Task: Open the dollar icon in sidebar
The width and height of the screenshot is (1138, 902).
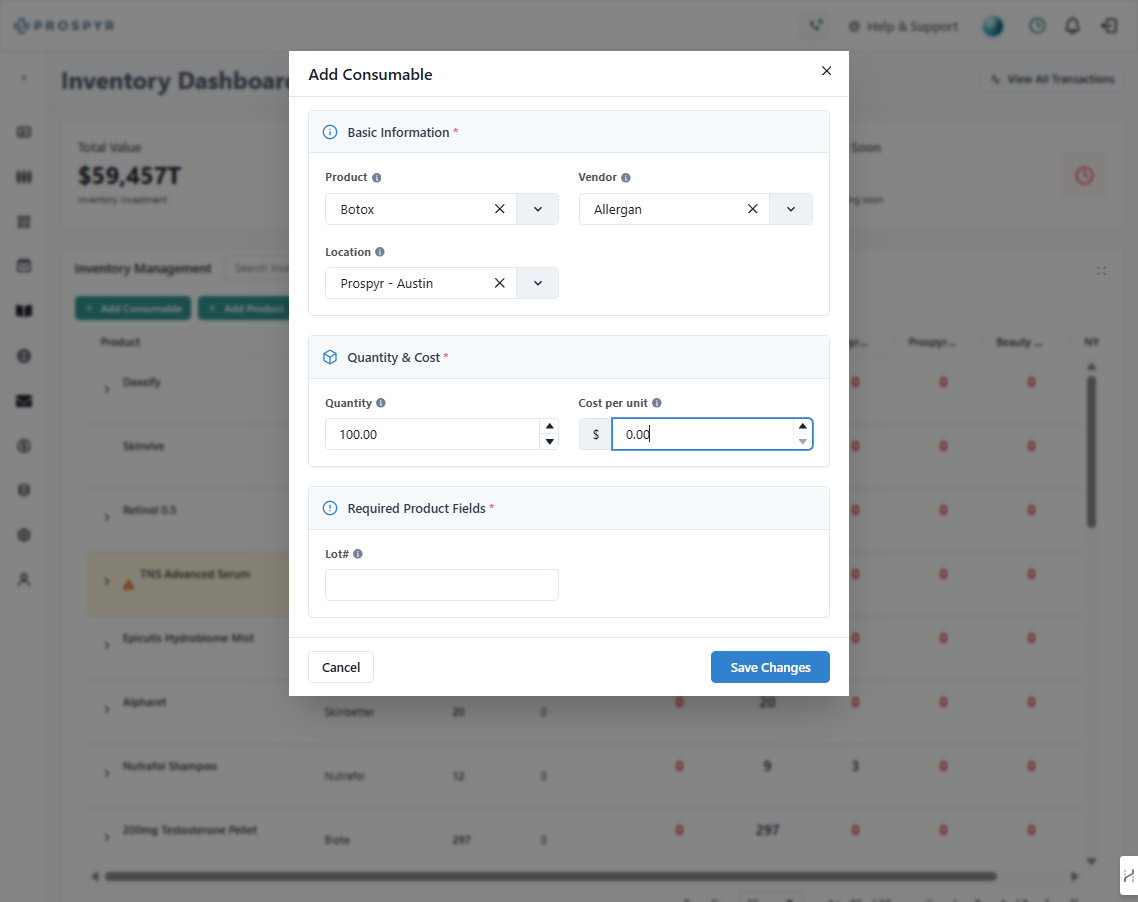Action: coord(24,446)
